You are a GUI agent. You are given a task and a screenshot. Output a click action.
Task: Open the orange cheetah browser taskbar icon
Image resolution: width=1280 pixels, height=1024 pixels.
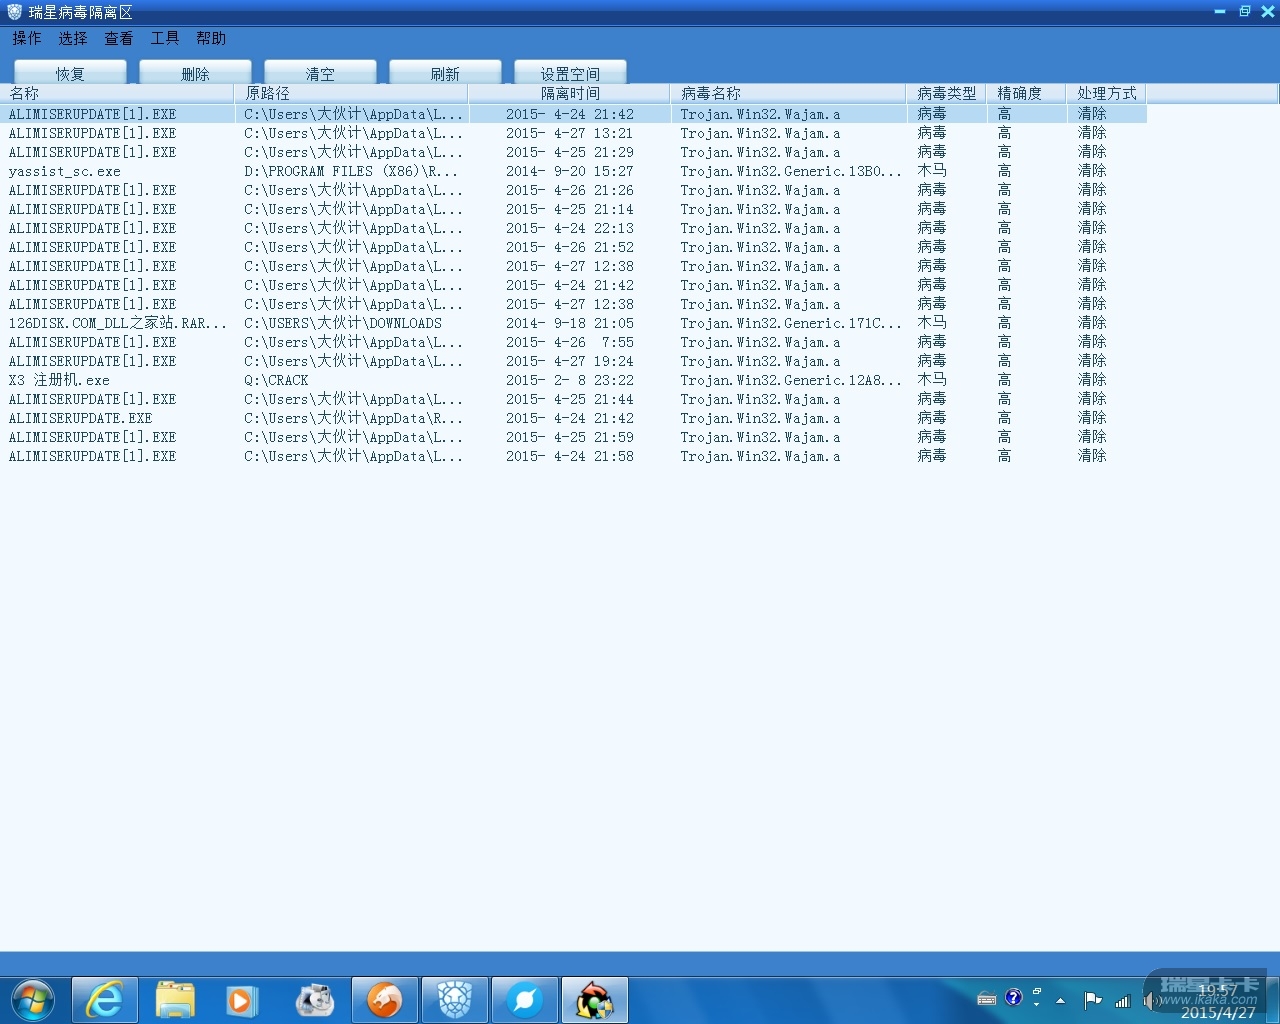point(385,1000)
